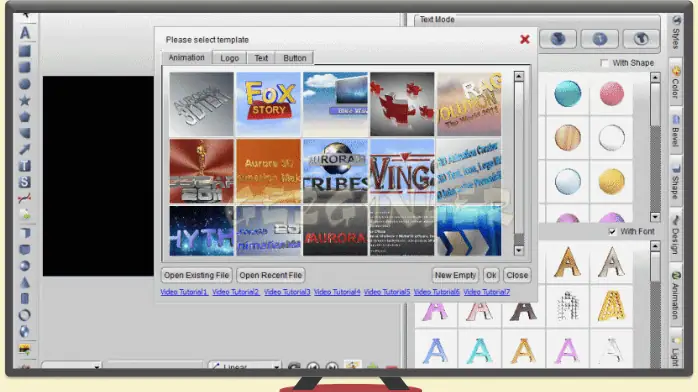Viewport: 698px width, 392px height.
Task: Select the Myth starfield template thumbnail
Action: click(x=201, y=230)
